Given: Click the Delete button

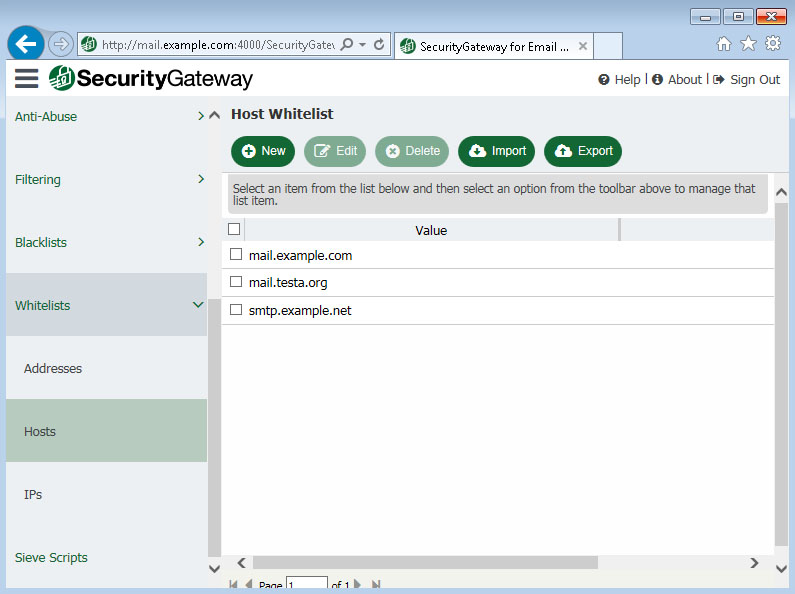Looking at the screenshot, I should pos(412,151).
